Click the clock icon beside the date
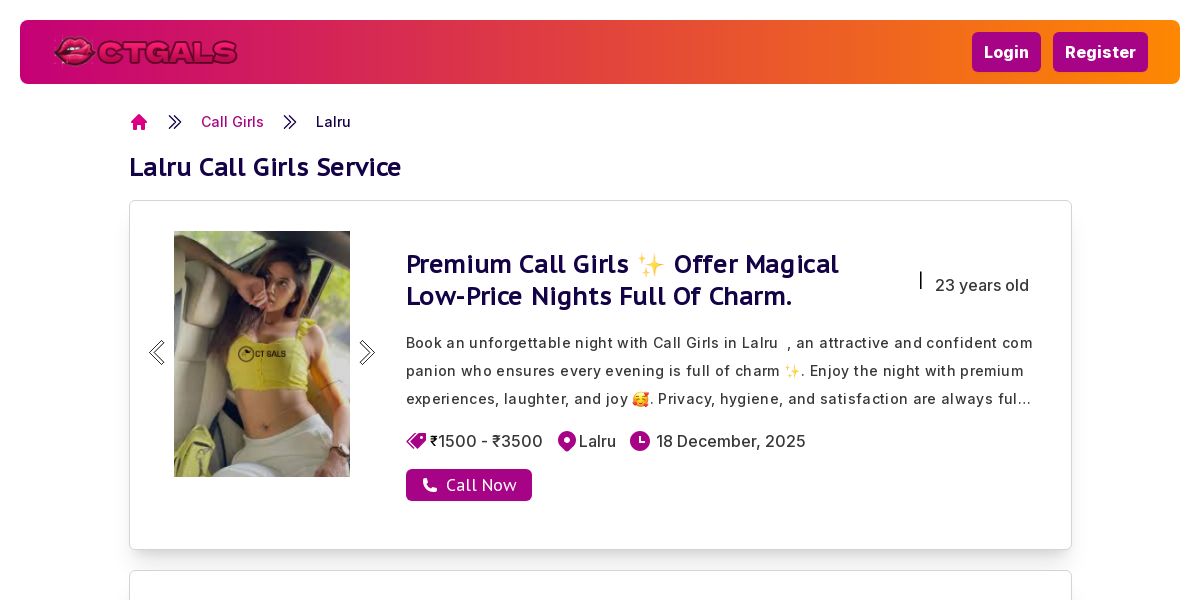This screenshot has height=600, width=1200. [x=640, y=441]
